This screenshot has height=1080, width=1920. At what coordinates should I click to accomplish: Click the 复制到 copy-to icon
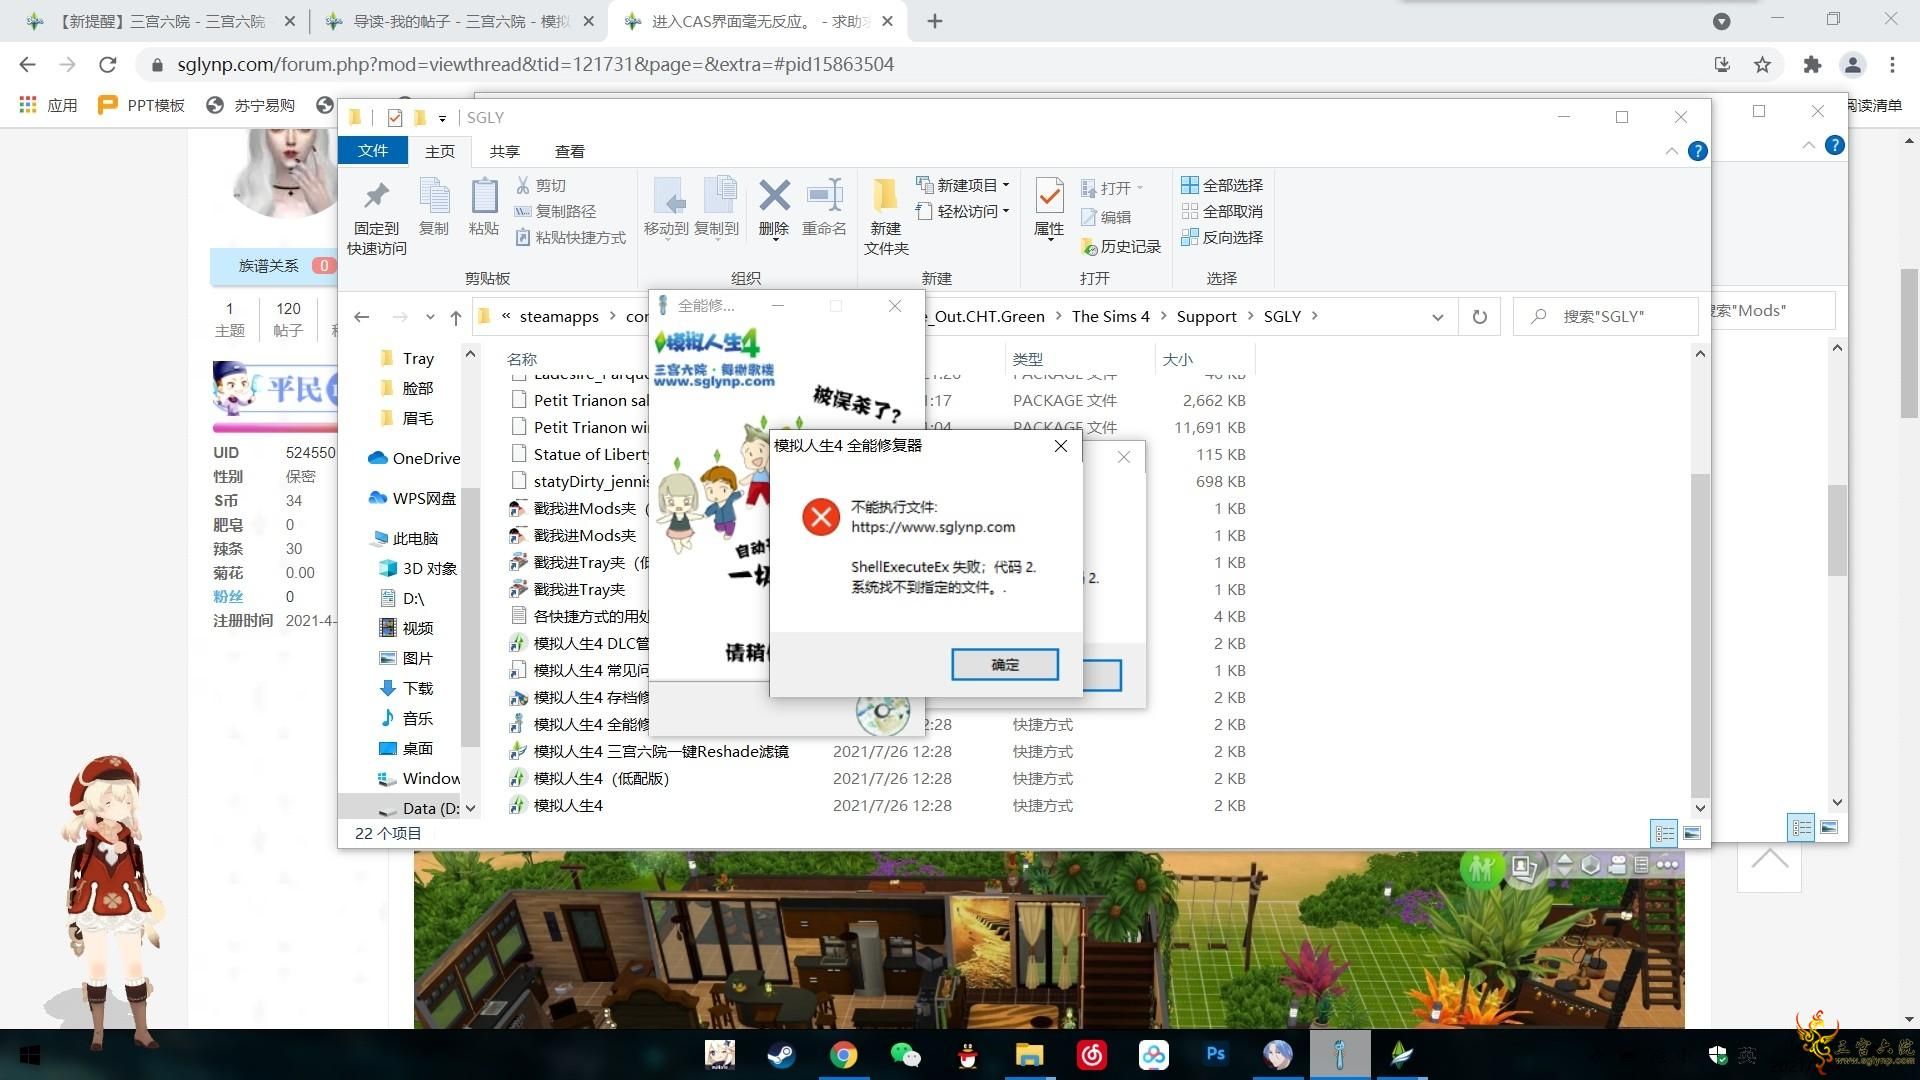click(x=718, y=196)
